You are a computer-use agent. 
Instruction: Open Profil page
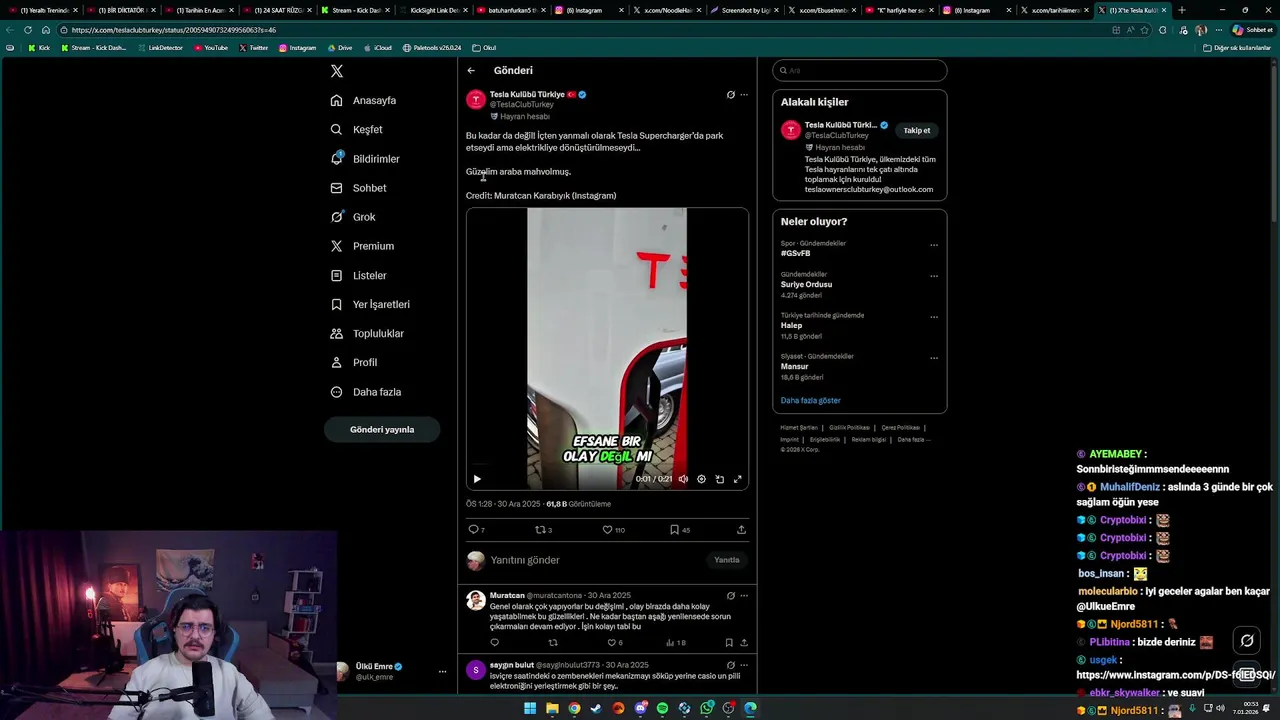(354, 362)
